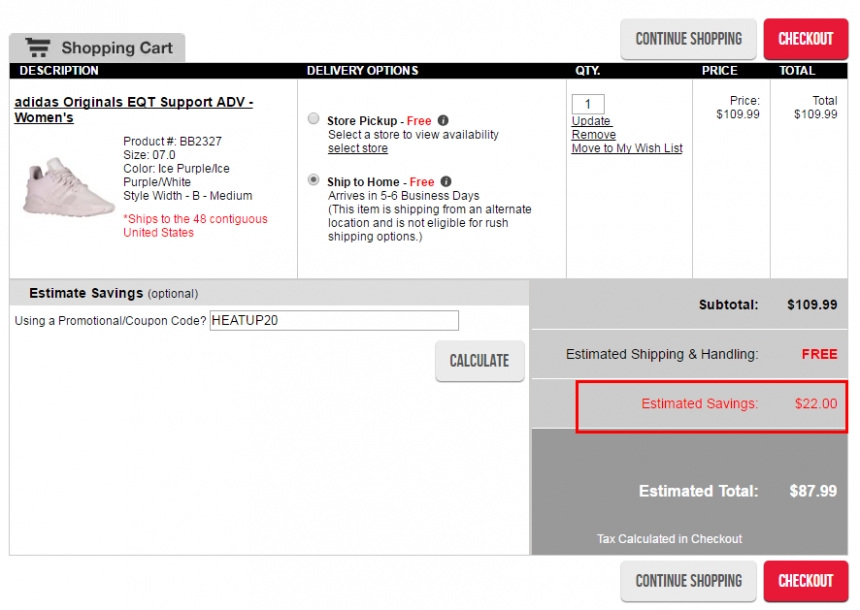Open adidas Originals EQT Support ADV product link
The image size is (860, 610).
click(x=133, y=109)
